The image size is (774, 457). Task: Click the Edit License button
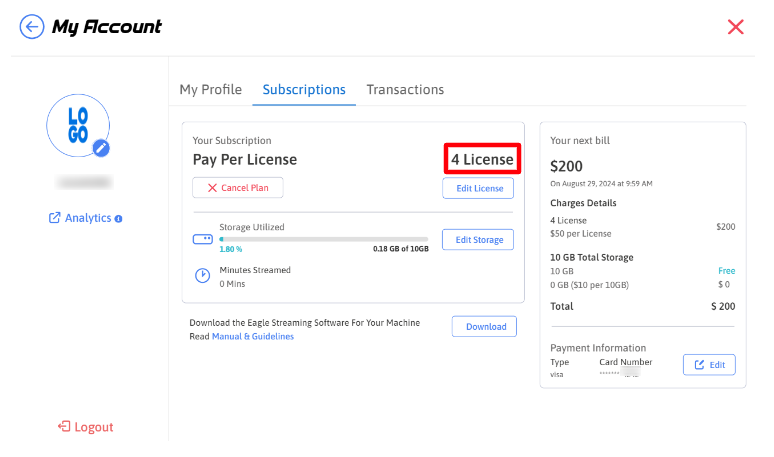[x=478, y=188]
